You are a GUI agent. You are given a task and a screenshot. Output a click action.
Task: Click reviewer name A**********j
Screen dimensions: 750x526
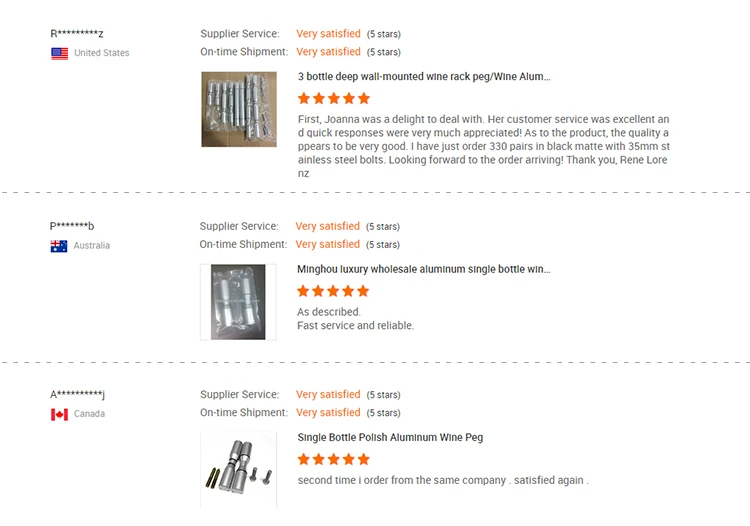coord(77,394)
